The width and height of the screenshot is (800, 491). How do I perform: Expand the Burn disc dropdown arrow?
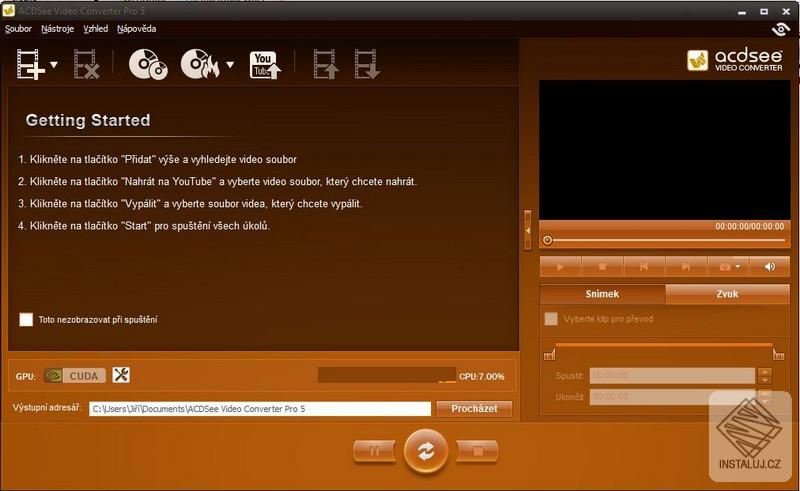230,65
